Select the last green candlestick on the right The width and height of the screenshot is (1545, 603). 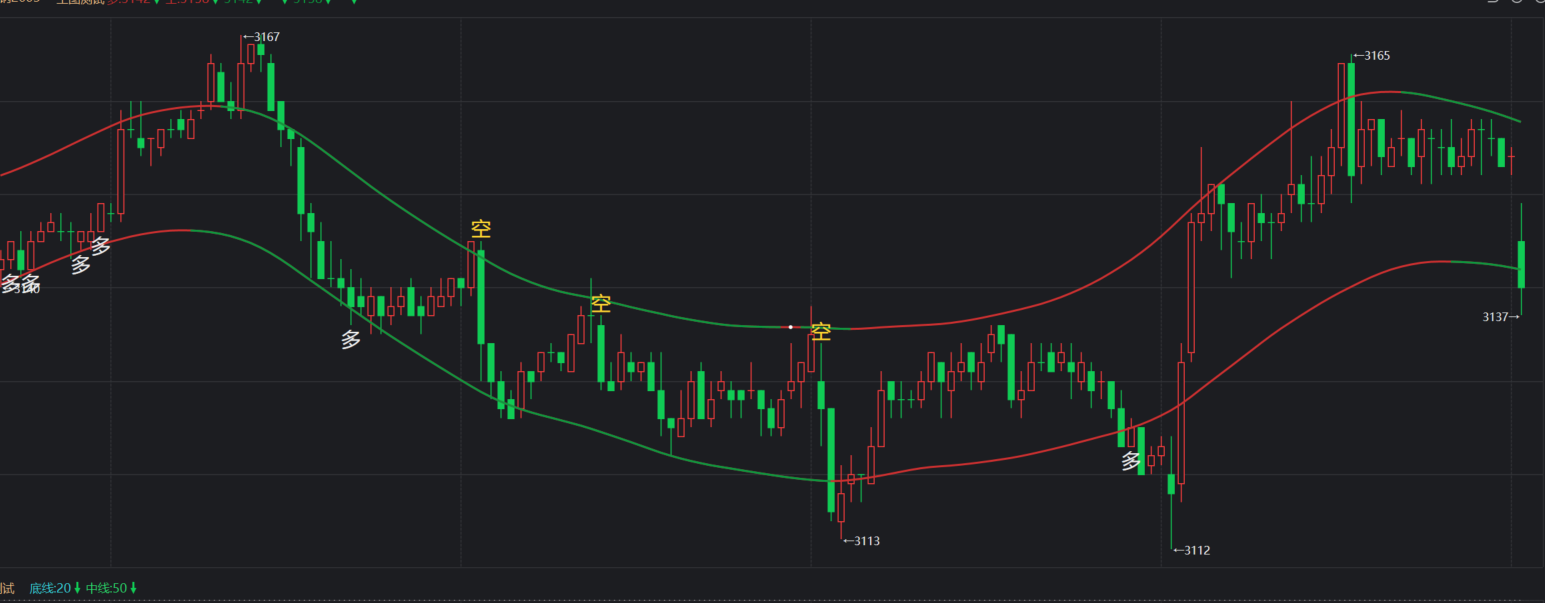pyautogui.click(x=1521, y=264)
